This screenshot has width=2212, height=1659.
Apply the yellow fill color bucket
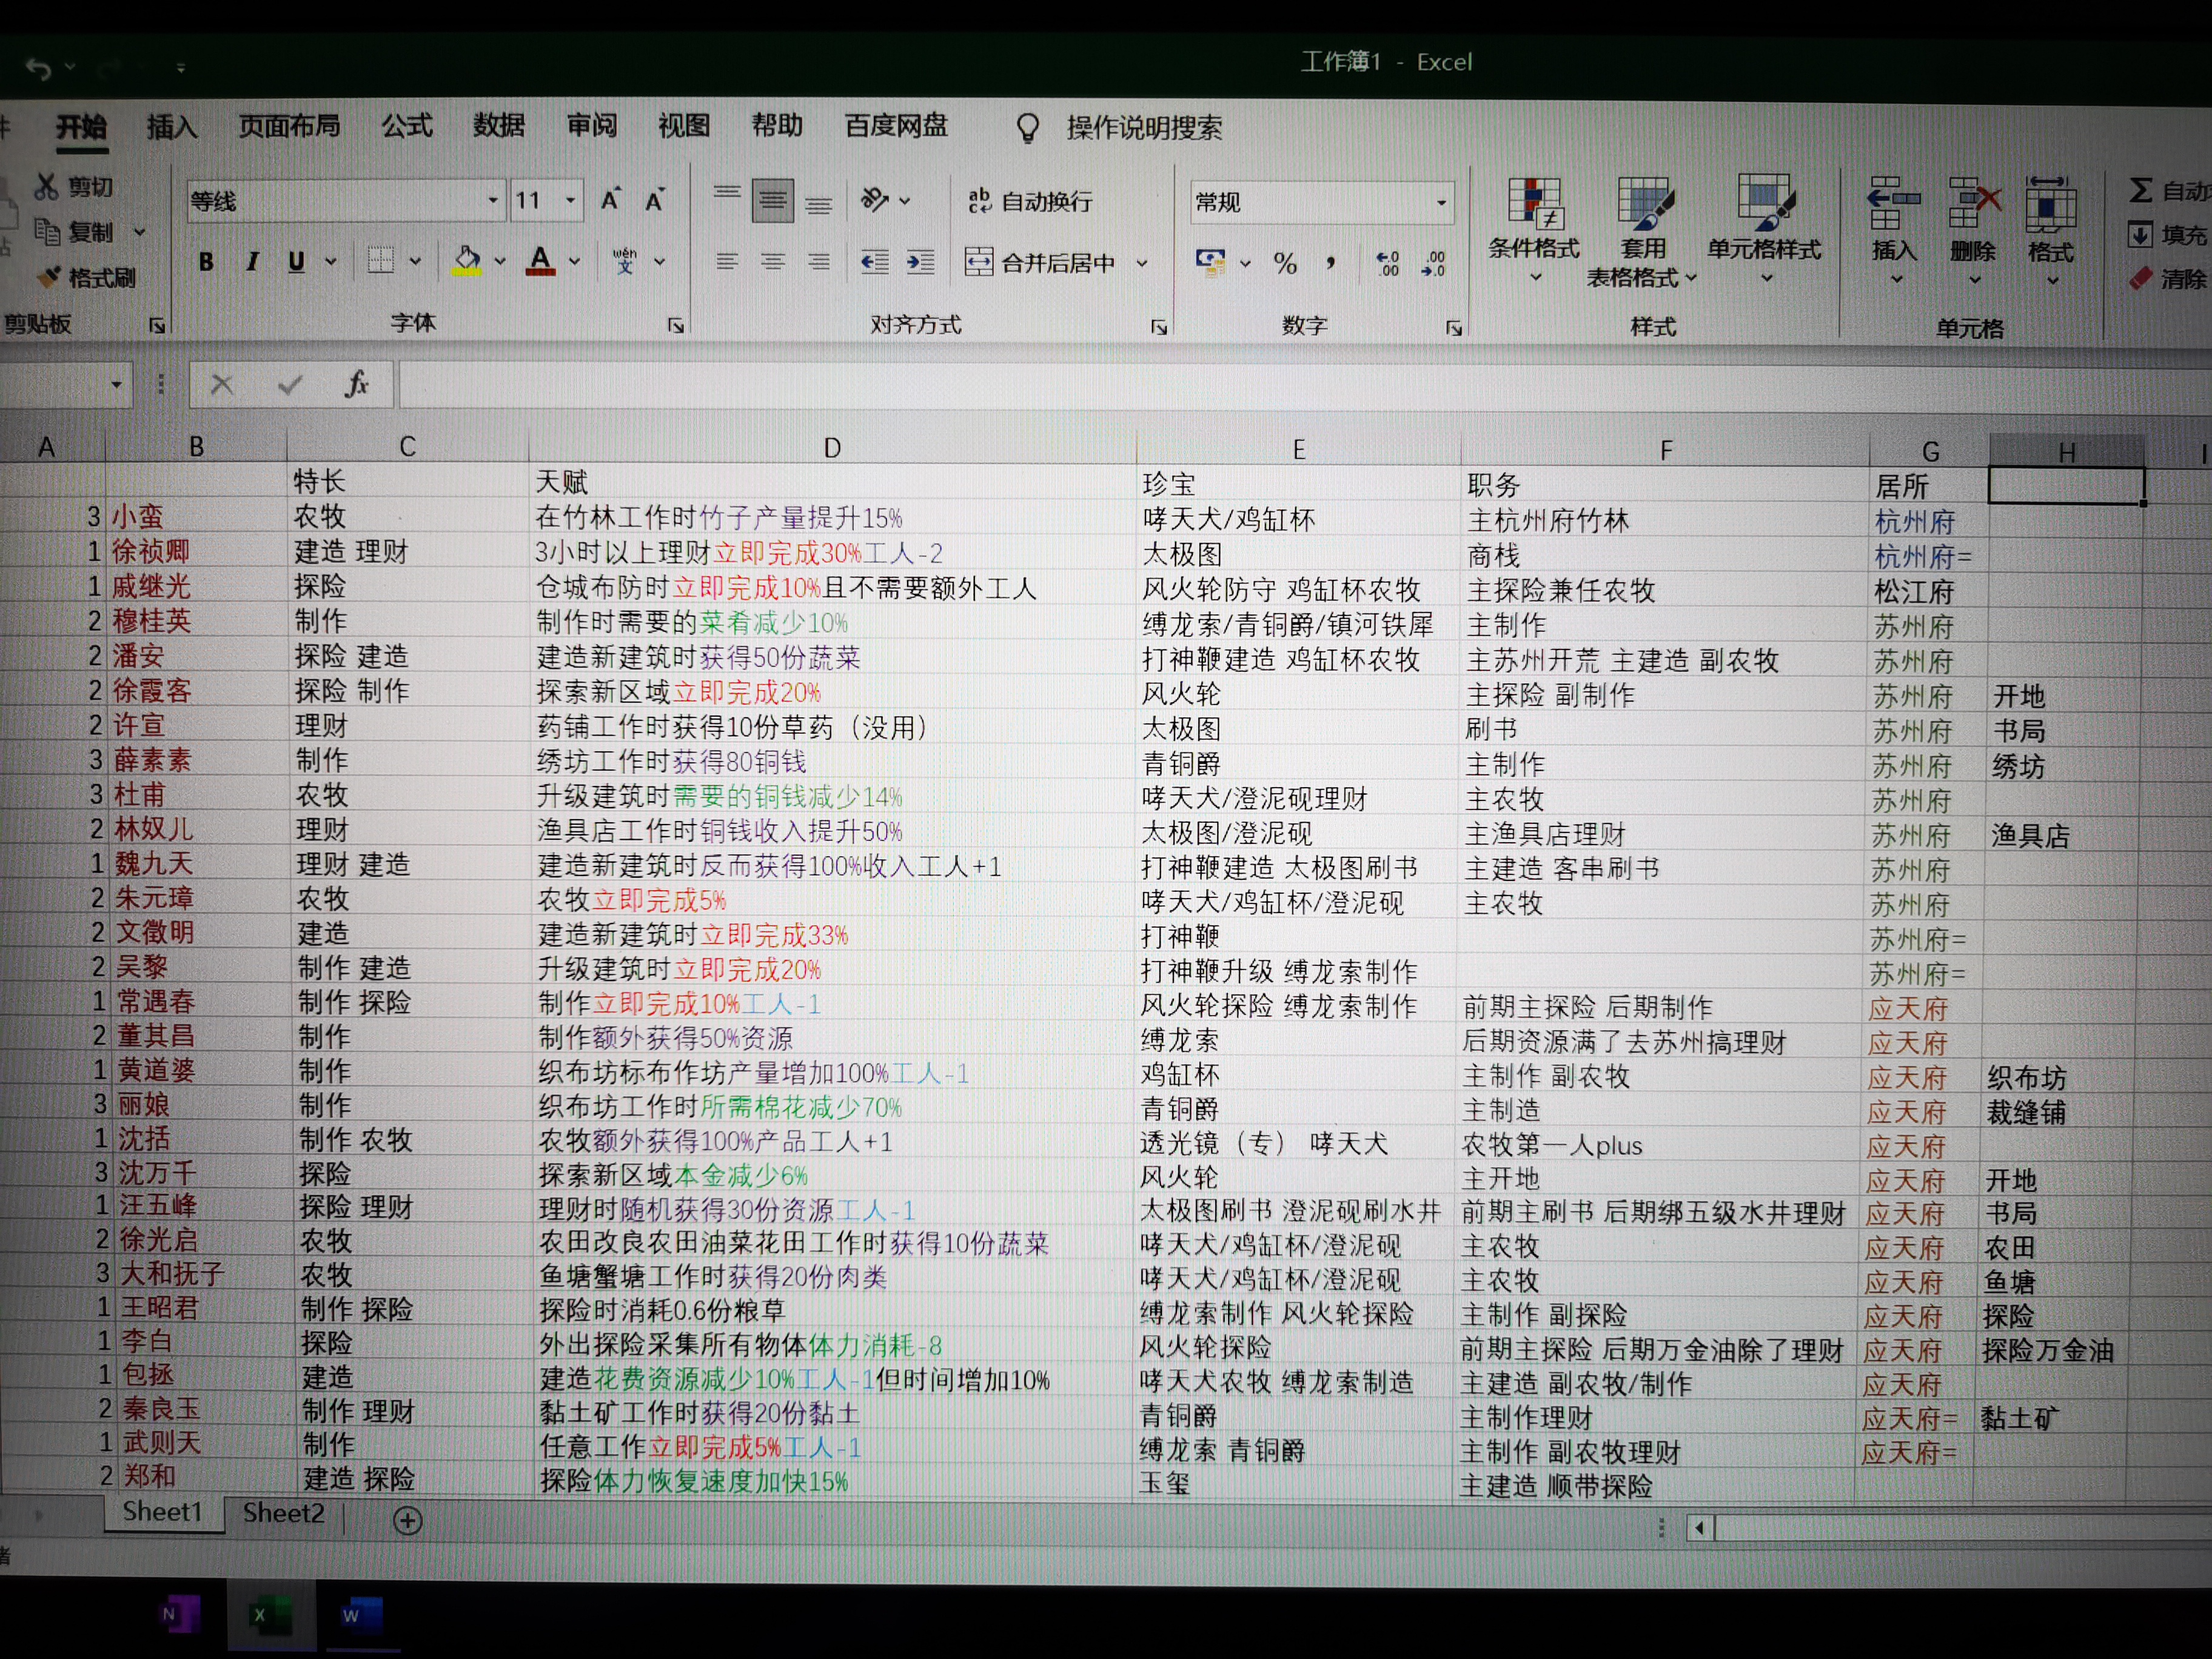466,261
